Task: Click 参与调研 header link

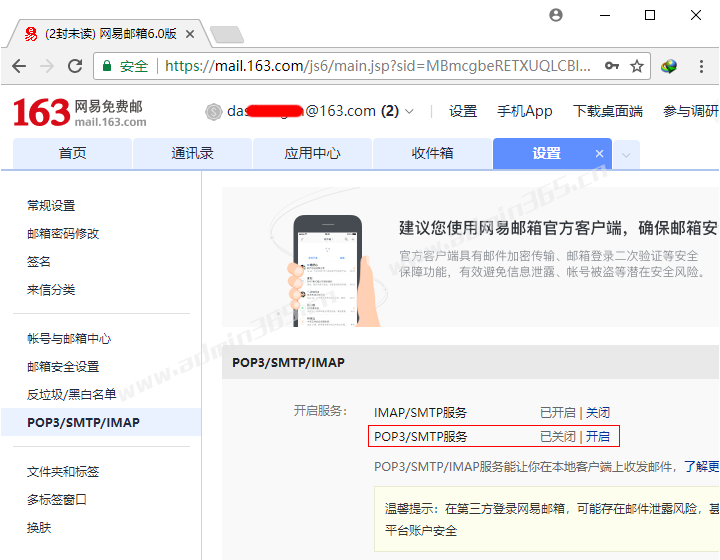Action: (x=691, y=111)
